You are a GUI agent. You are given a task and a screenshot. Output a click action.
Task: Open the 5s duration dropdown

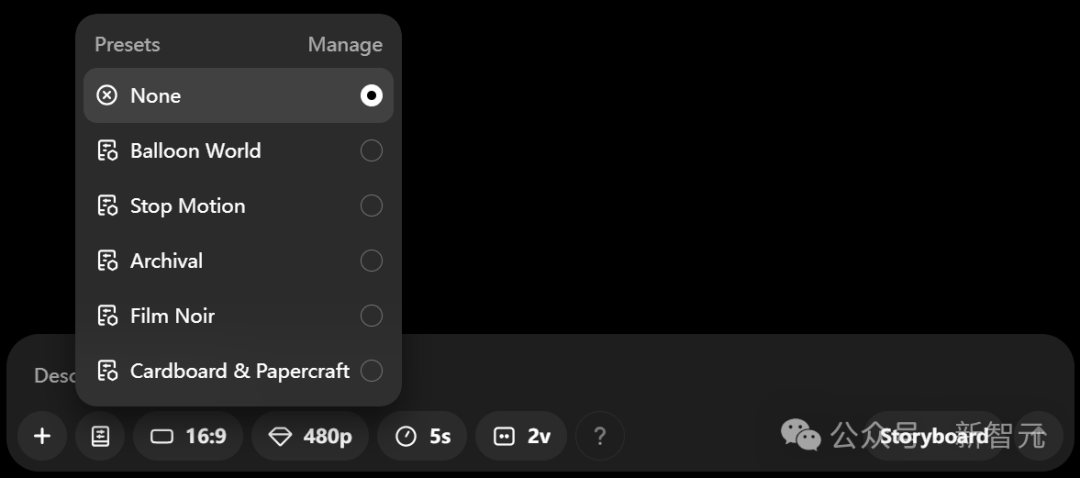pyautogui.click(x=422, y=436)
